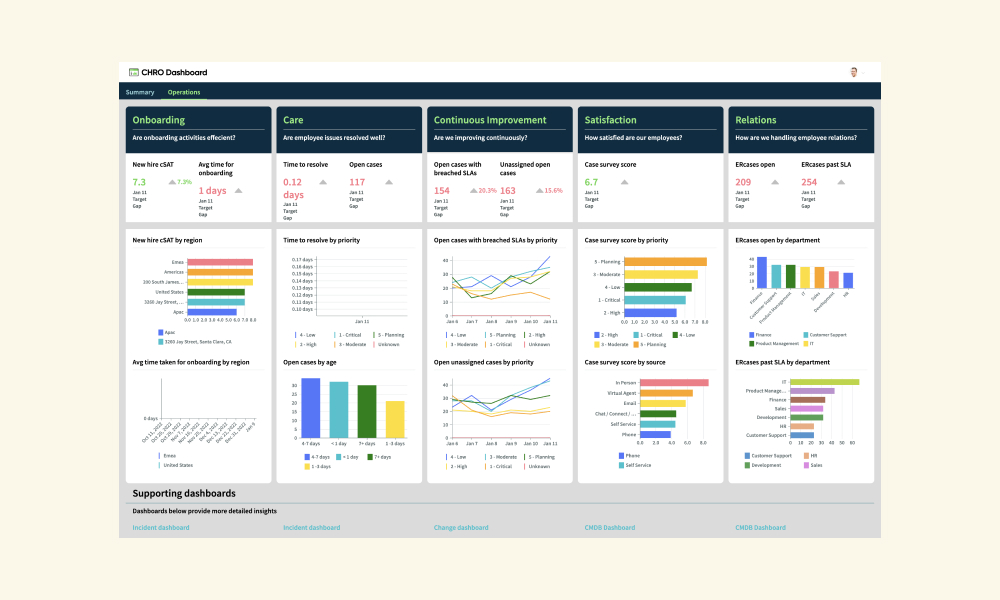Open the Satisfaction card header
The image size is (1000, 600).
pos(651,129)
